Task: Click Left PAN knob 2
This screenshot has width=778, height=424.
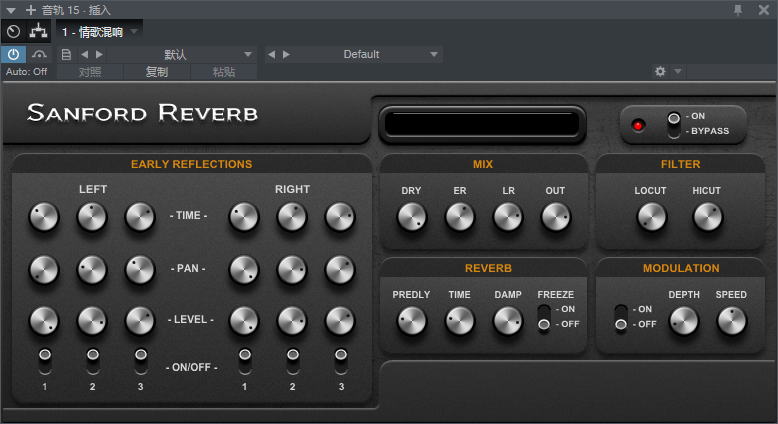Action: point(92,270)
